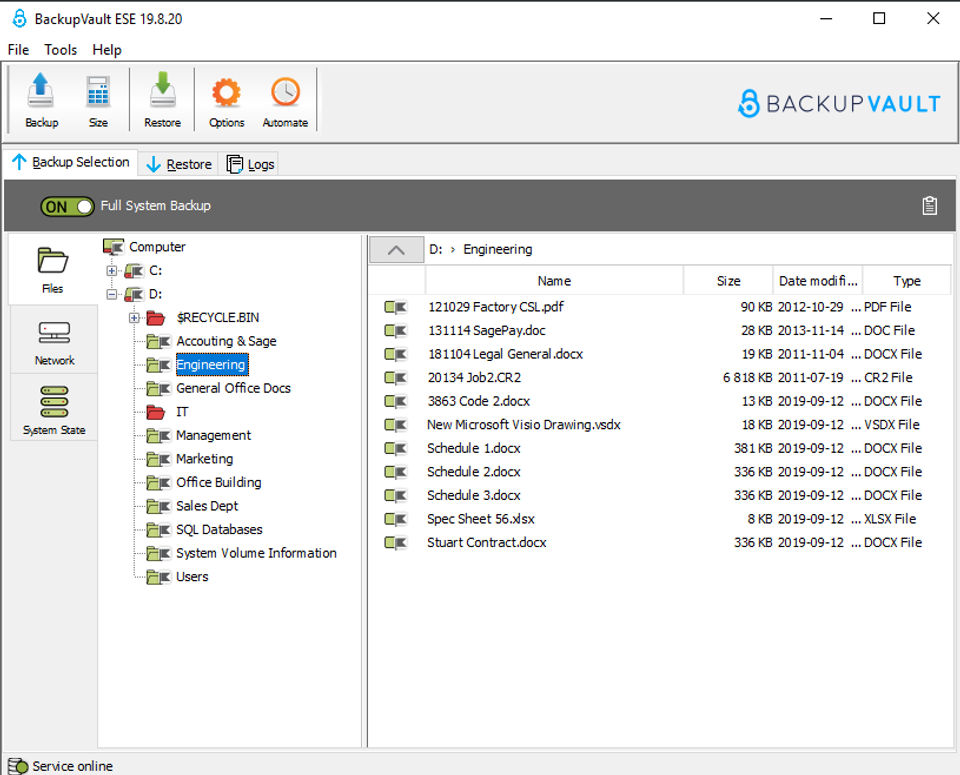Screen dimensions: 960x775
Task: Toggle backup flag for Stuart Contract.docx
Action: pos(396,542)
